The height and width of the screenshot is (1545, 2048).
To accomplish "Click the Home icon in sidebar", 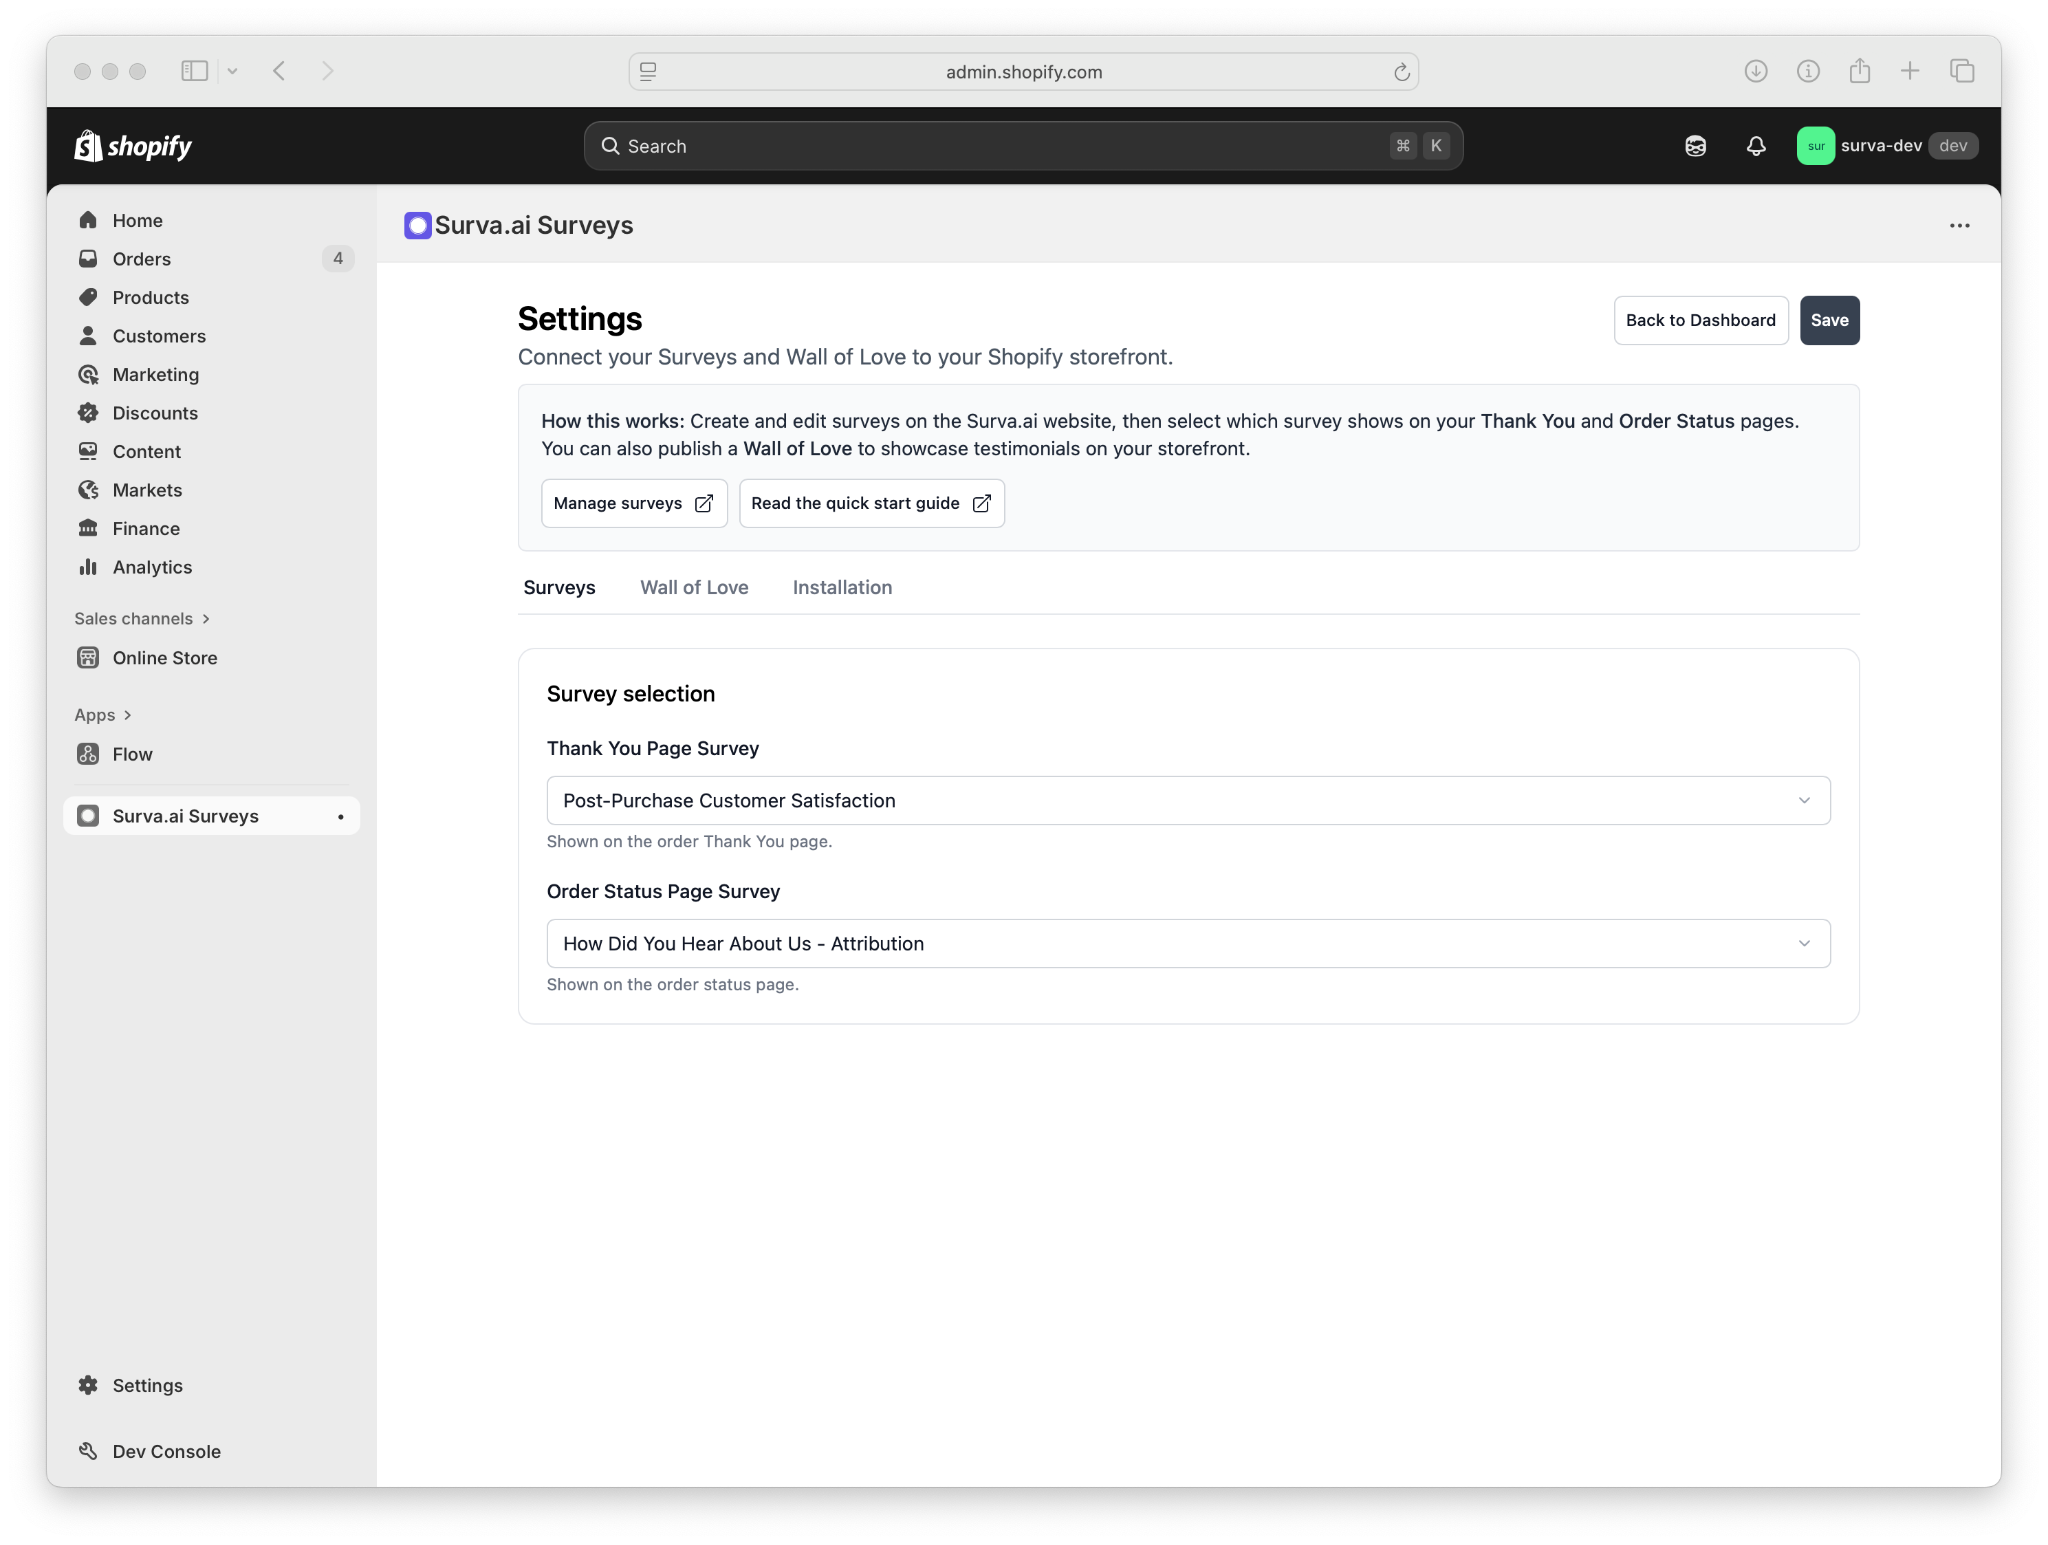I will point(88,220).
